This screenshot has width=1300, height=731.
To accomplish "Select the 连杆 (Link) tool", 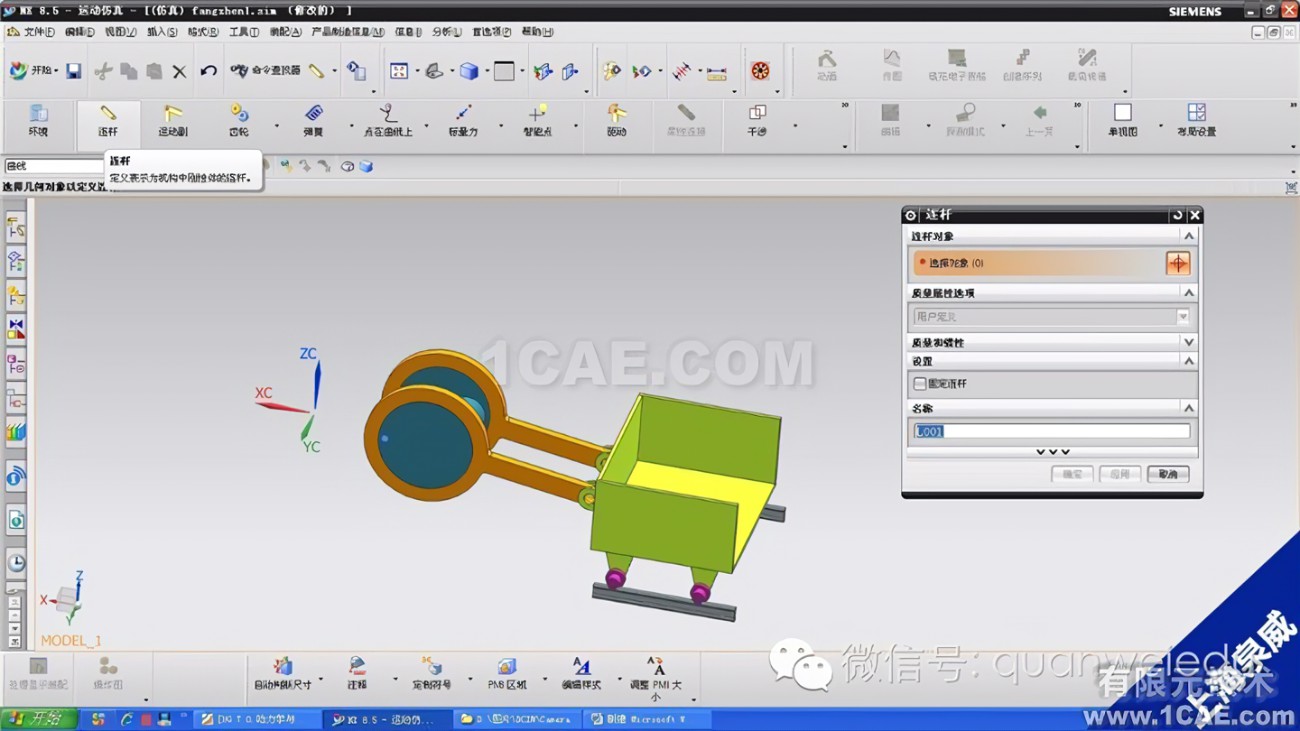I will pyautogui.click(x=108, y=121).
